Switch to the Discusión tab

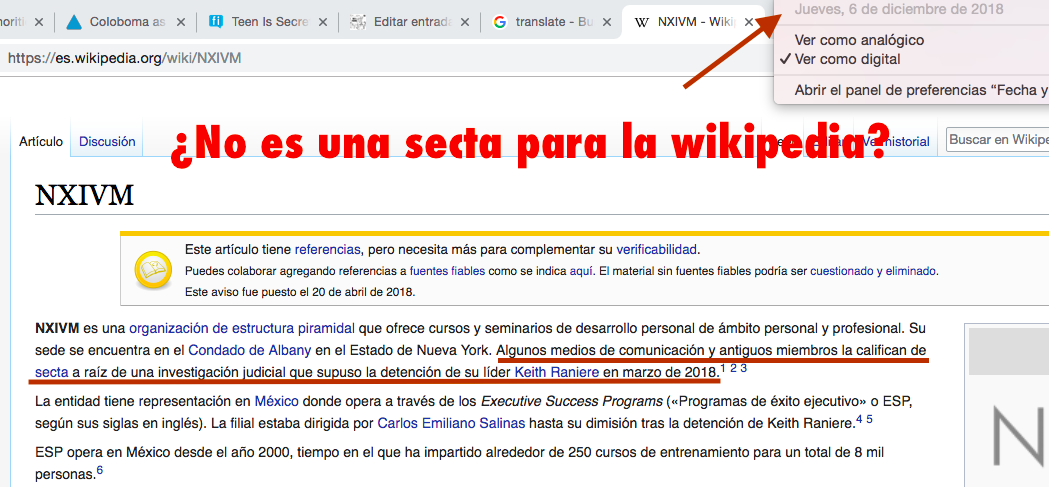(x=107, y=142)
